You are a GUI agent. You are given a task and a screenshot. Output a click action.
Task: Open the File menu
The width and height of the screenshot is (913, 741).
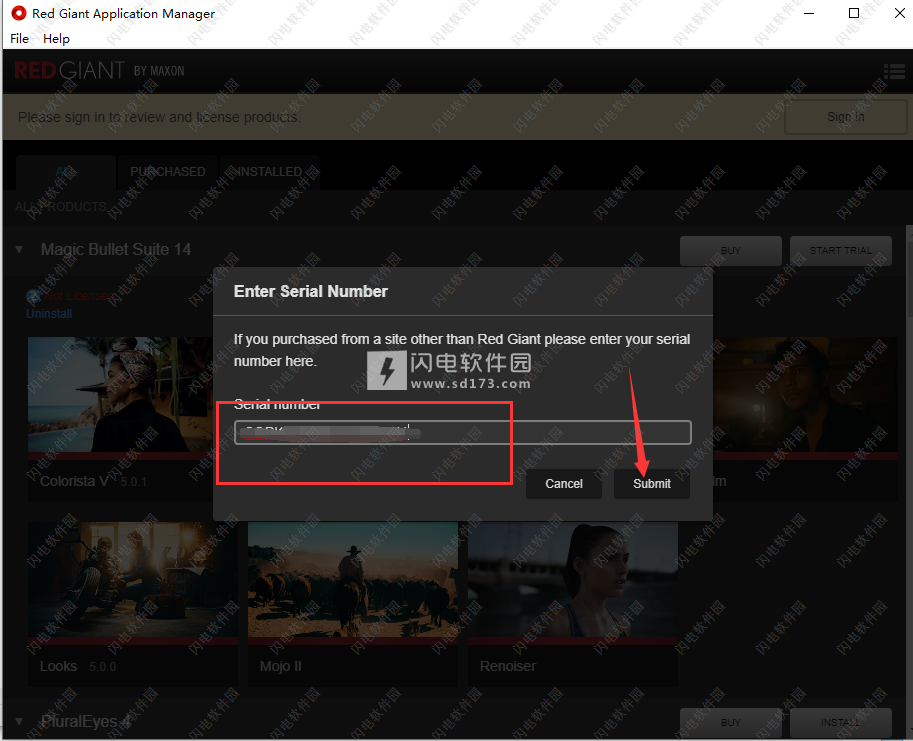pyautogui.click(x=19, y=38)
